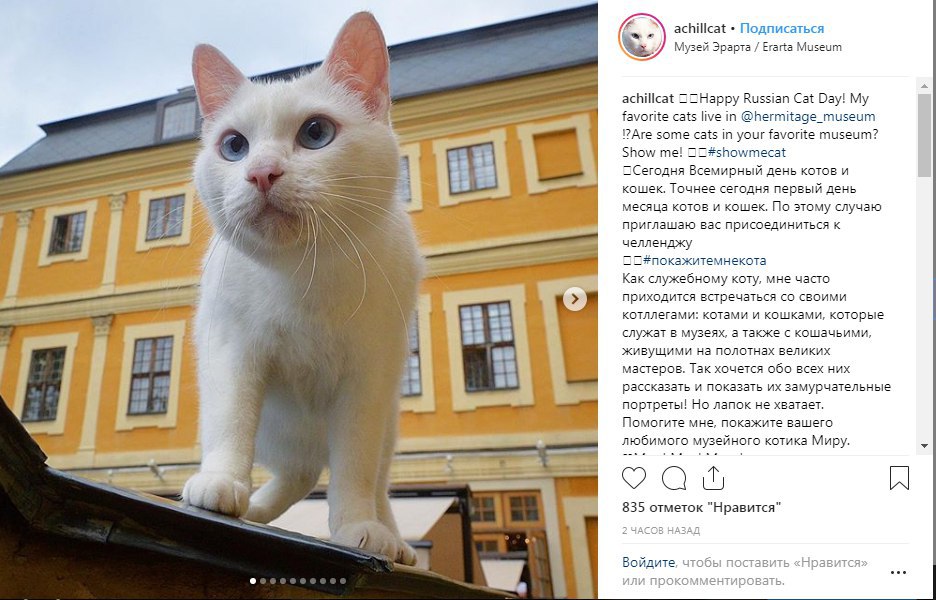Image resolution: width=936 pixels, height=600 pixels.
Task: View 835 likes count
Action: point(701,508)
